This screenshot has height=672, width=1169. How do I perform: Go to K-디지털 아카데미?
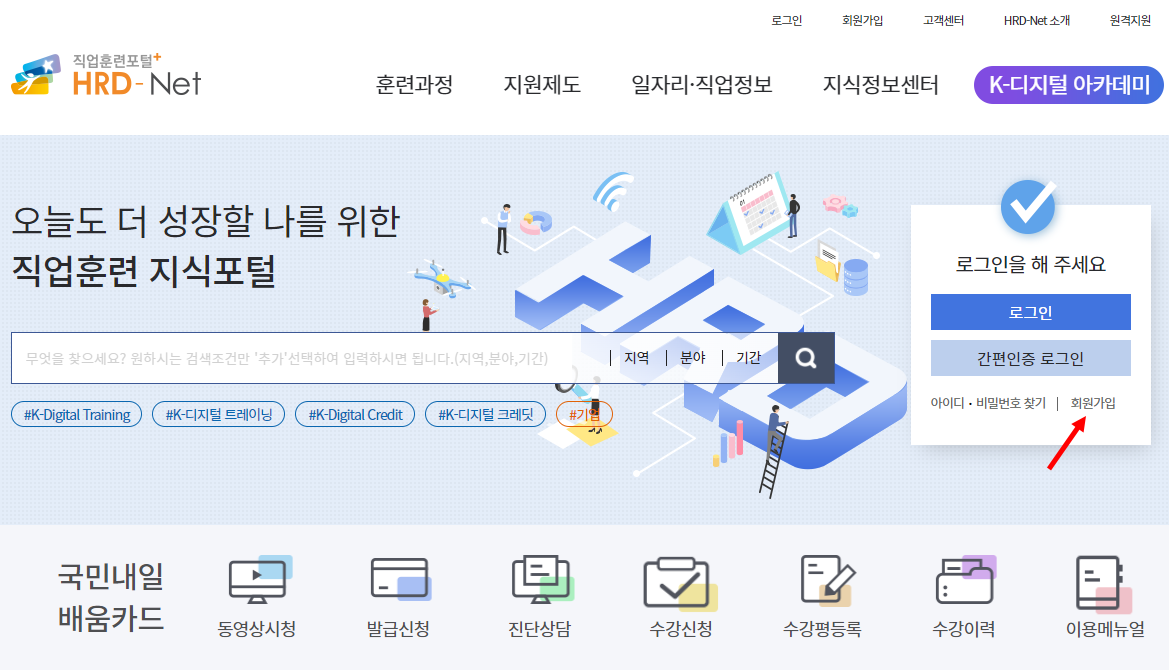click(1068, 85)
